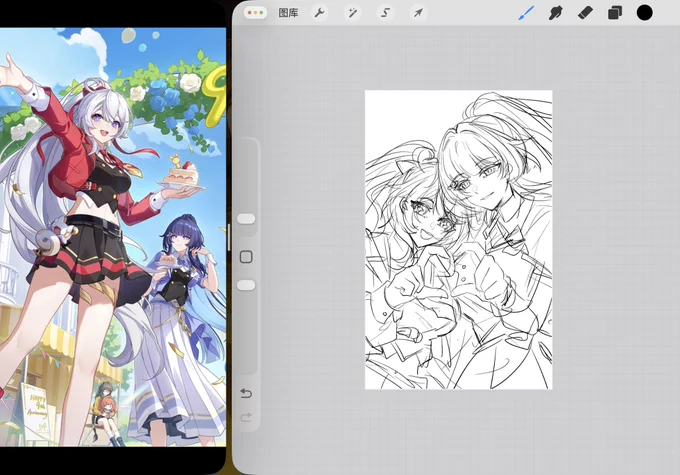Tap the sketch canvas
Screen dimensions: 680x475
458,240
